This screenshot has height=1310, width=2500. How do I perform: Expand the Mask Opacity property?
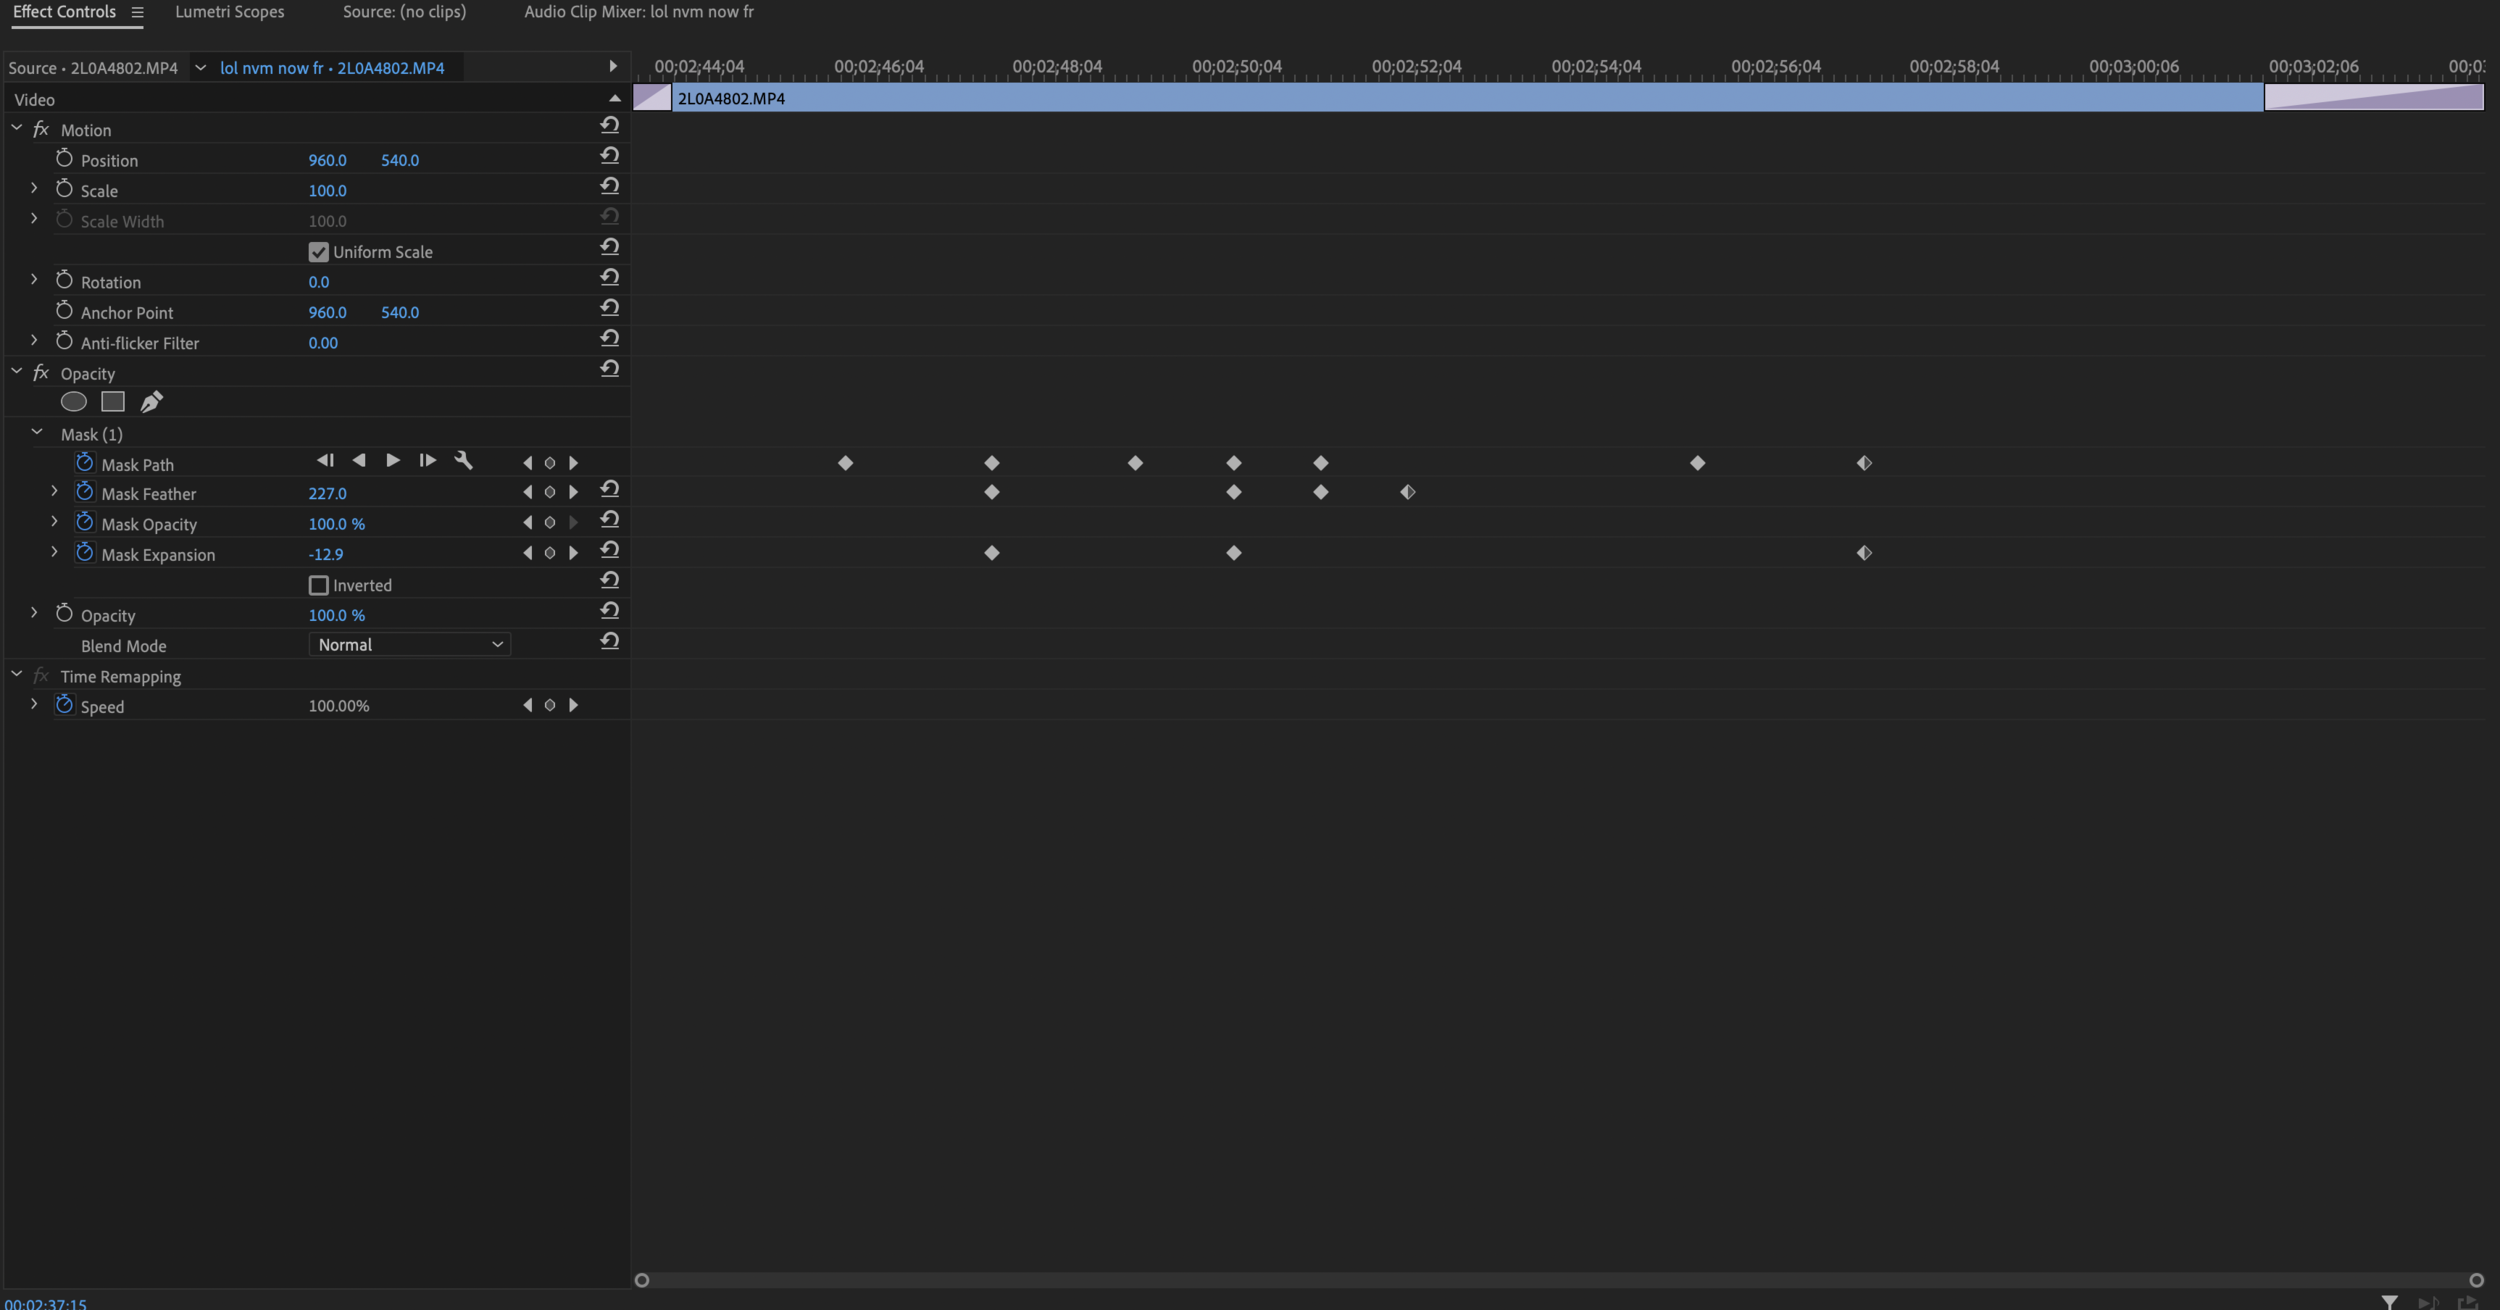(x=53, y=521)
